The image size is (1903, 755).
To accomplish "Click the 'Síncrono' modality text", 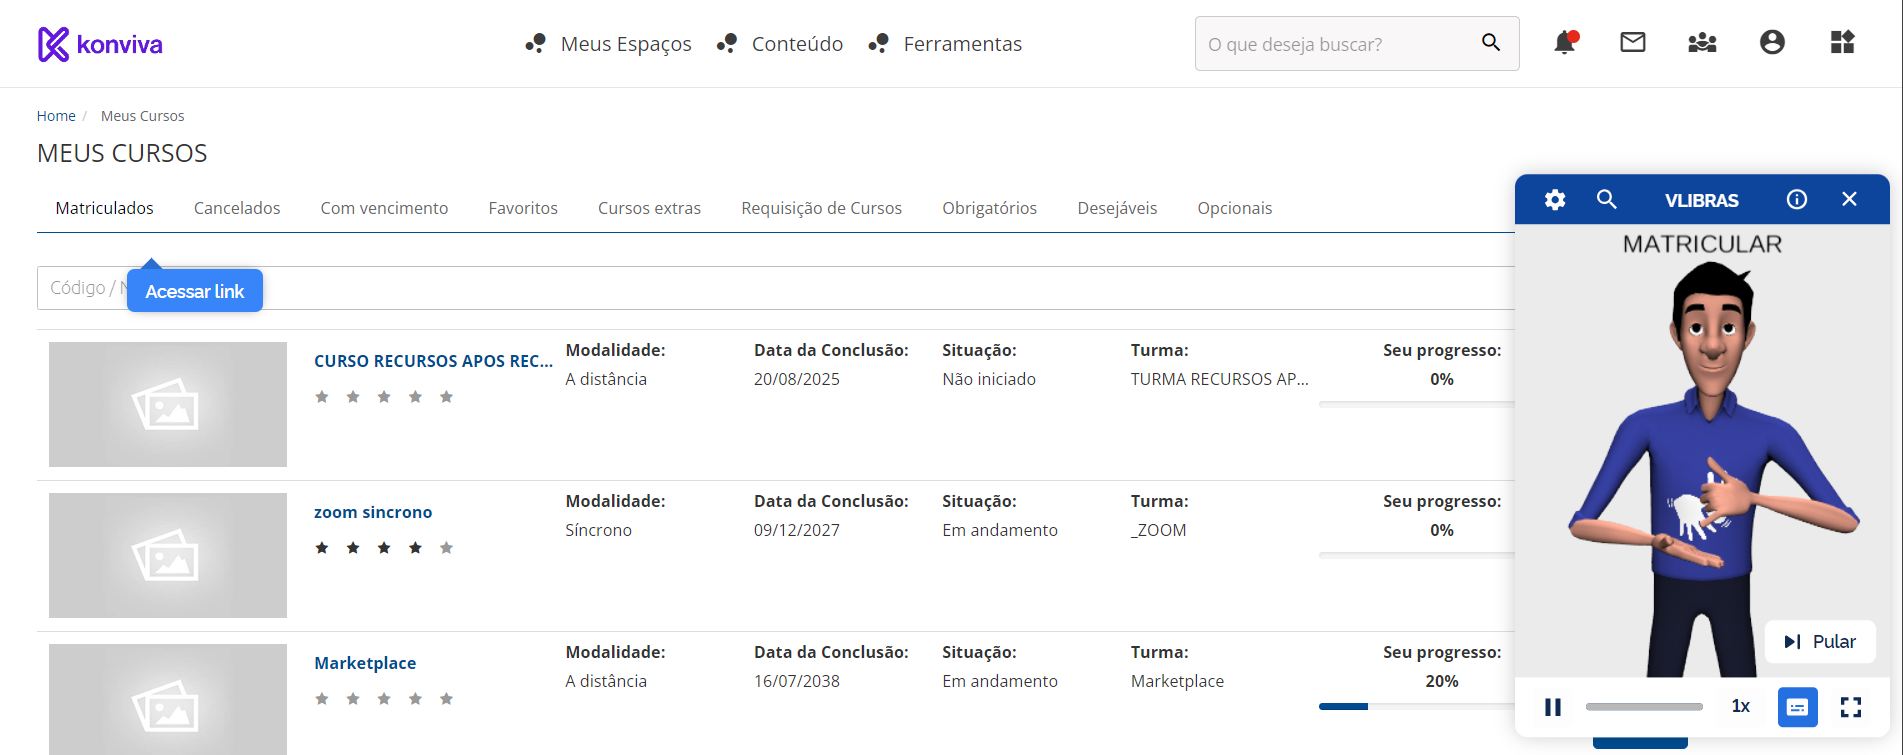I will tap(598, 530).
